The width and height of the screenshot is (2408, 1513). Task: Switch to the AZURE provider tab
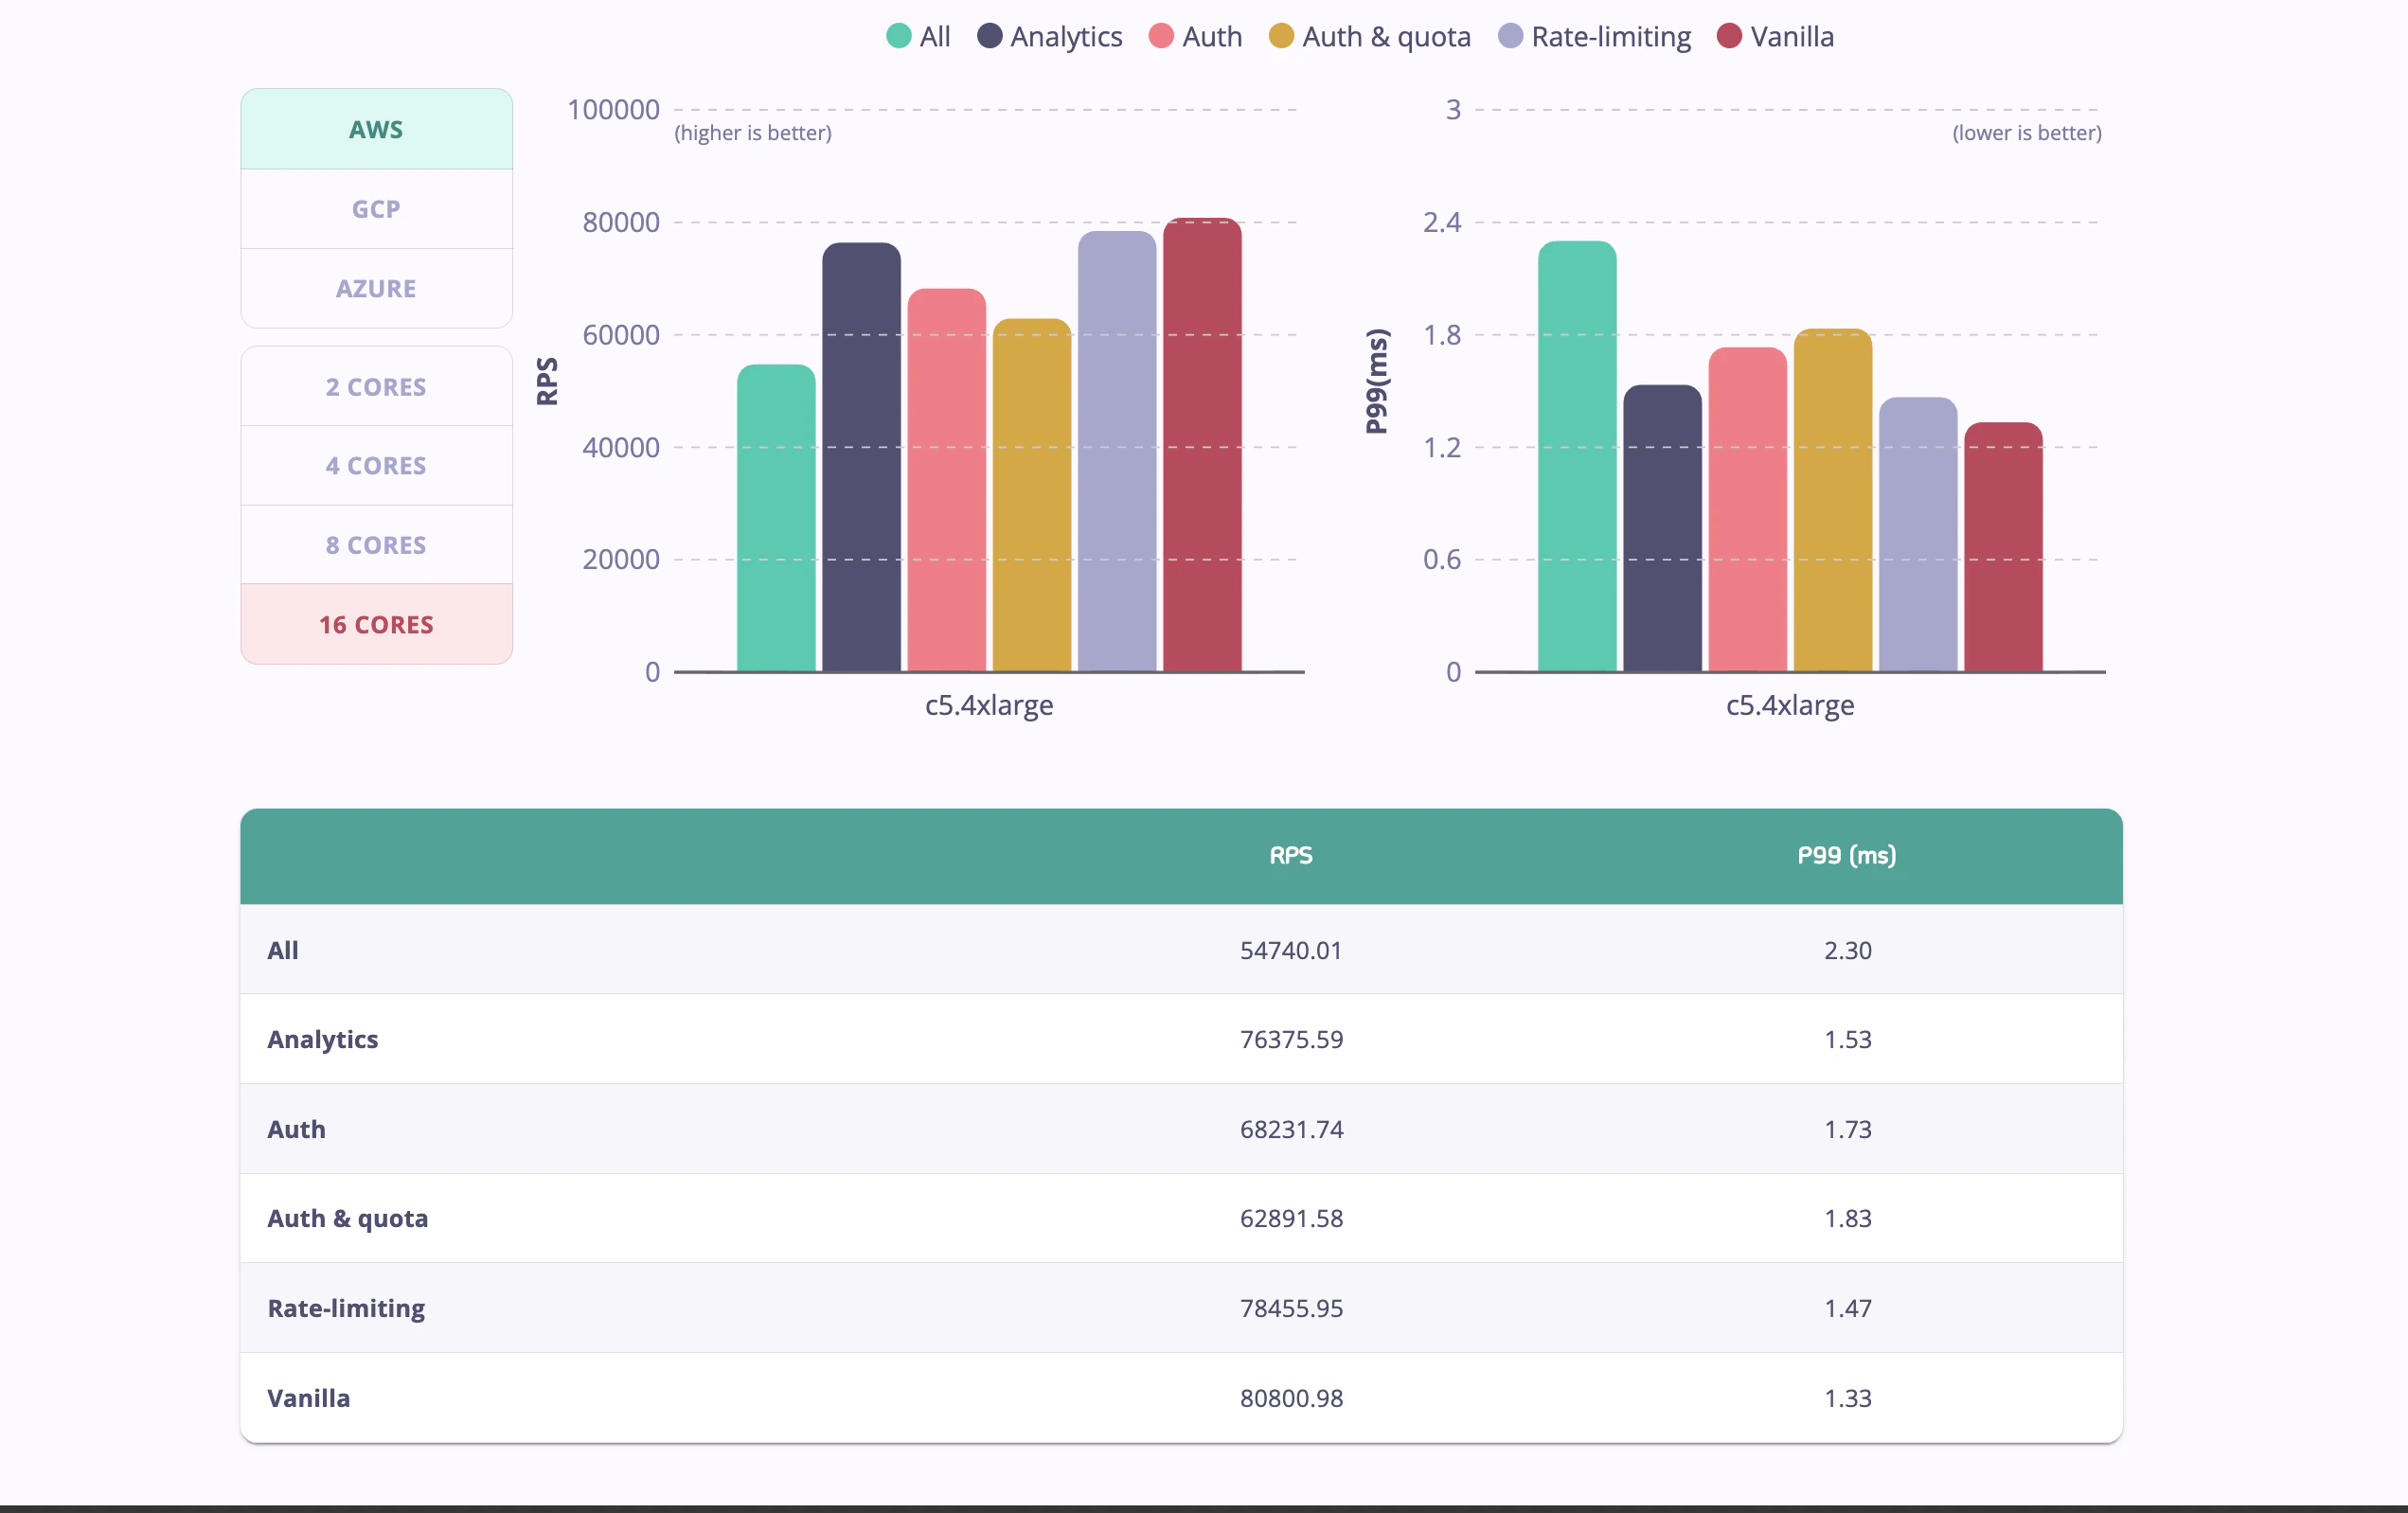376,288
